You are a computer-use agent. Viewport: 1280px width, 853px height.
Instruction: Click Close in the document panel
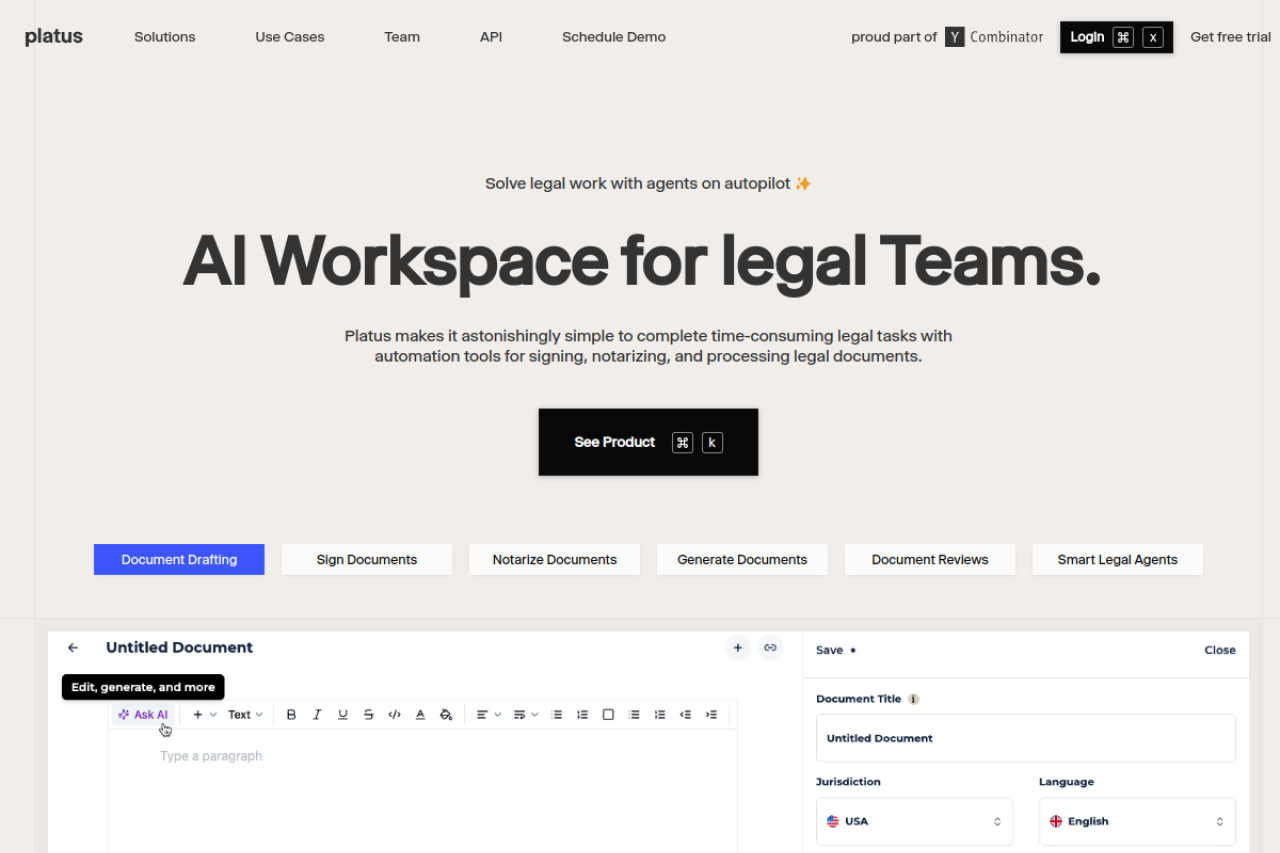pyautogui.click(x=1220, y=650)
